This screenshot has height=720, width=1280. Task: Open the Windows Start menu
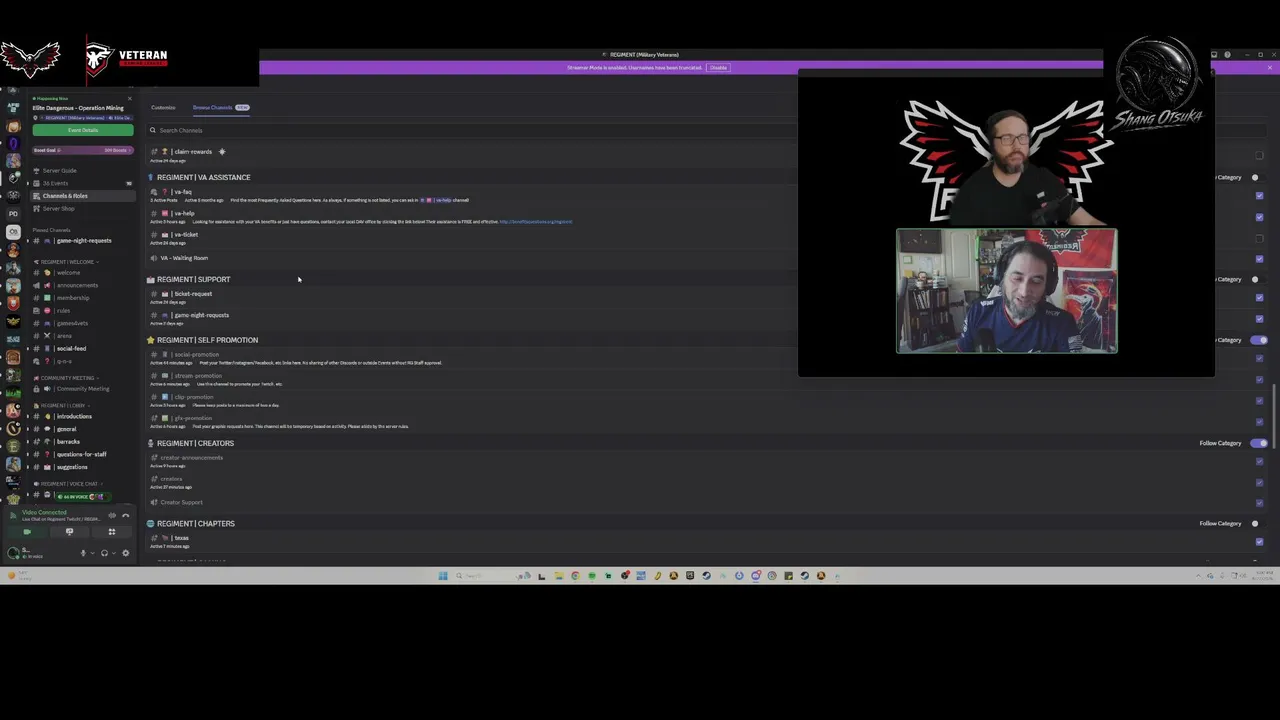(x=443, y=575)
